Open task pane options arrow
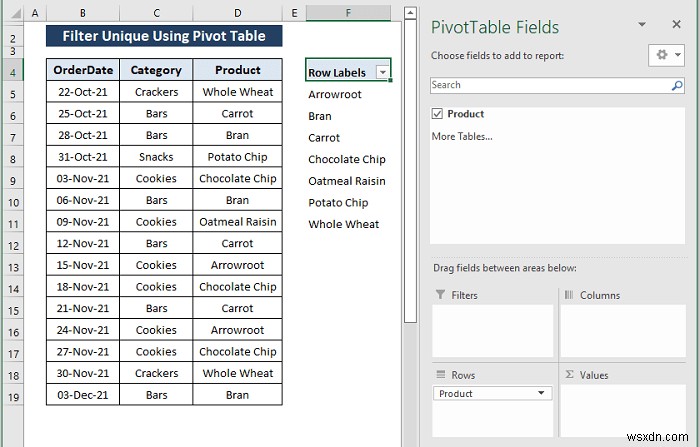700x447 pixels. coord(642,24)
